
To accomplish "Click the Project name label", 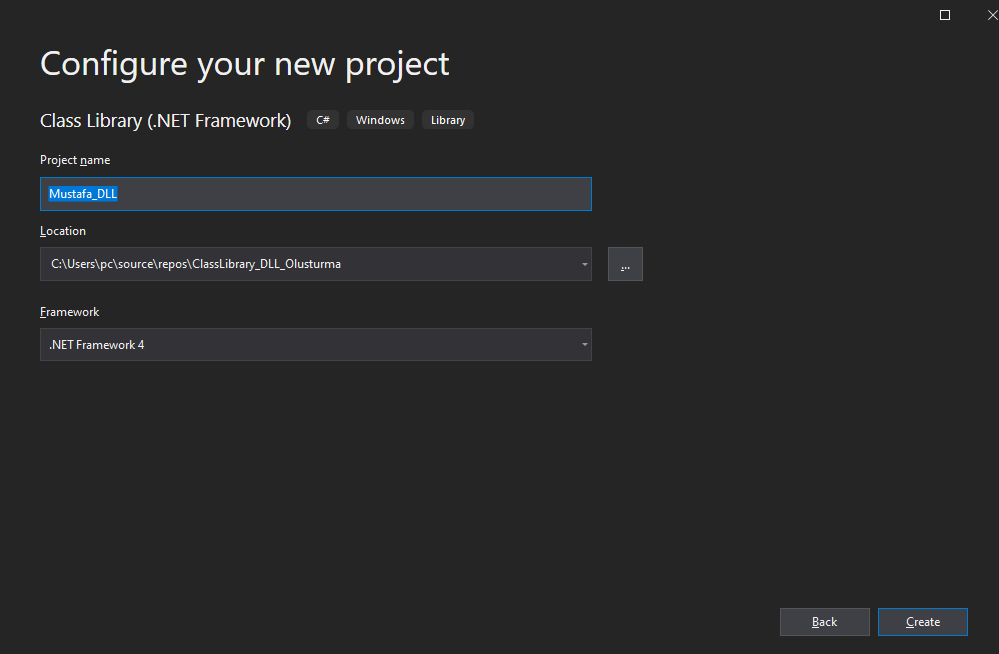I will (x=75, y=160).
